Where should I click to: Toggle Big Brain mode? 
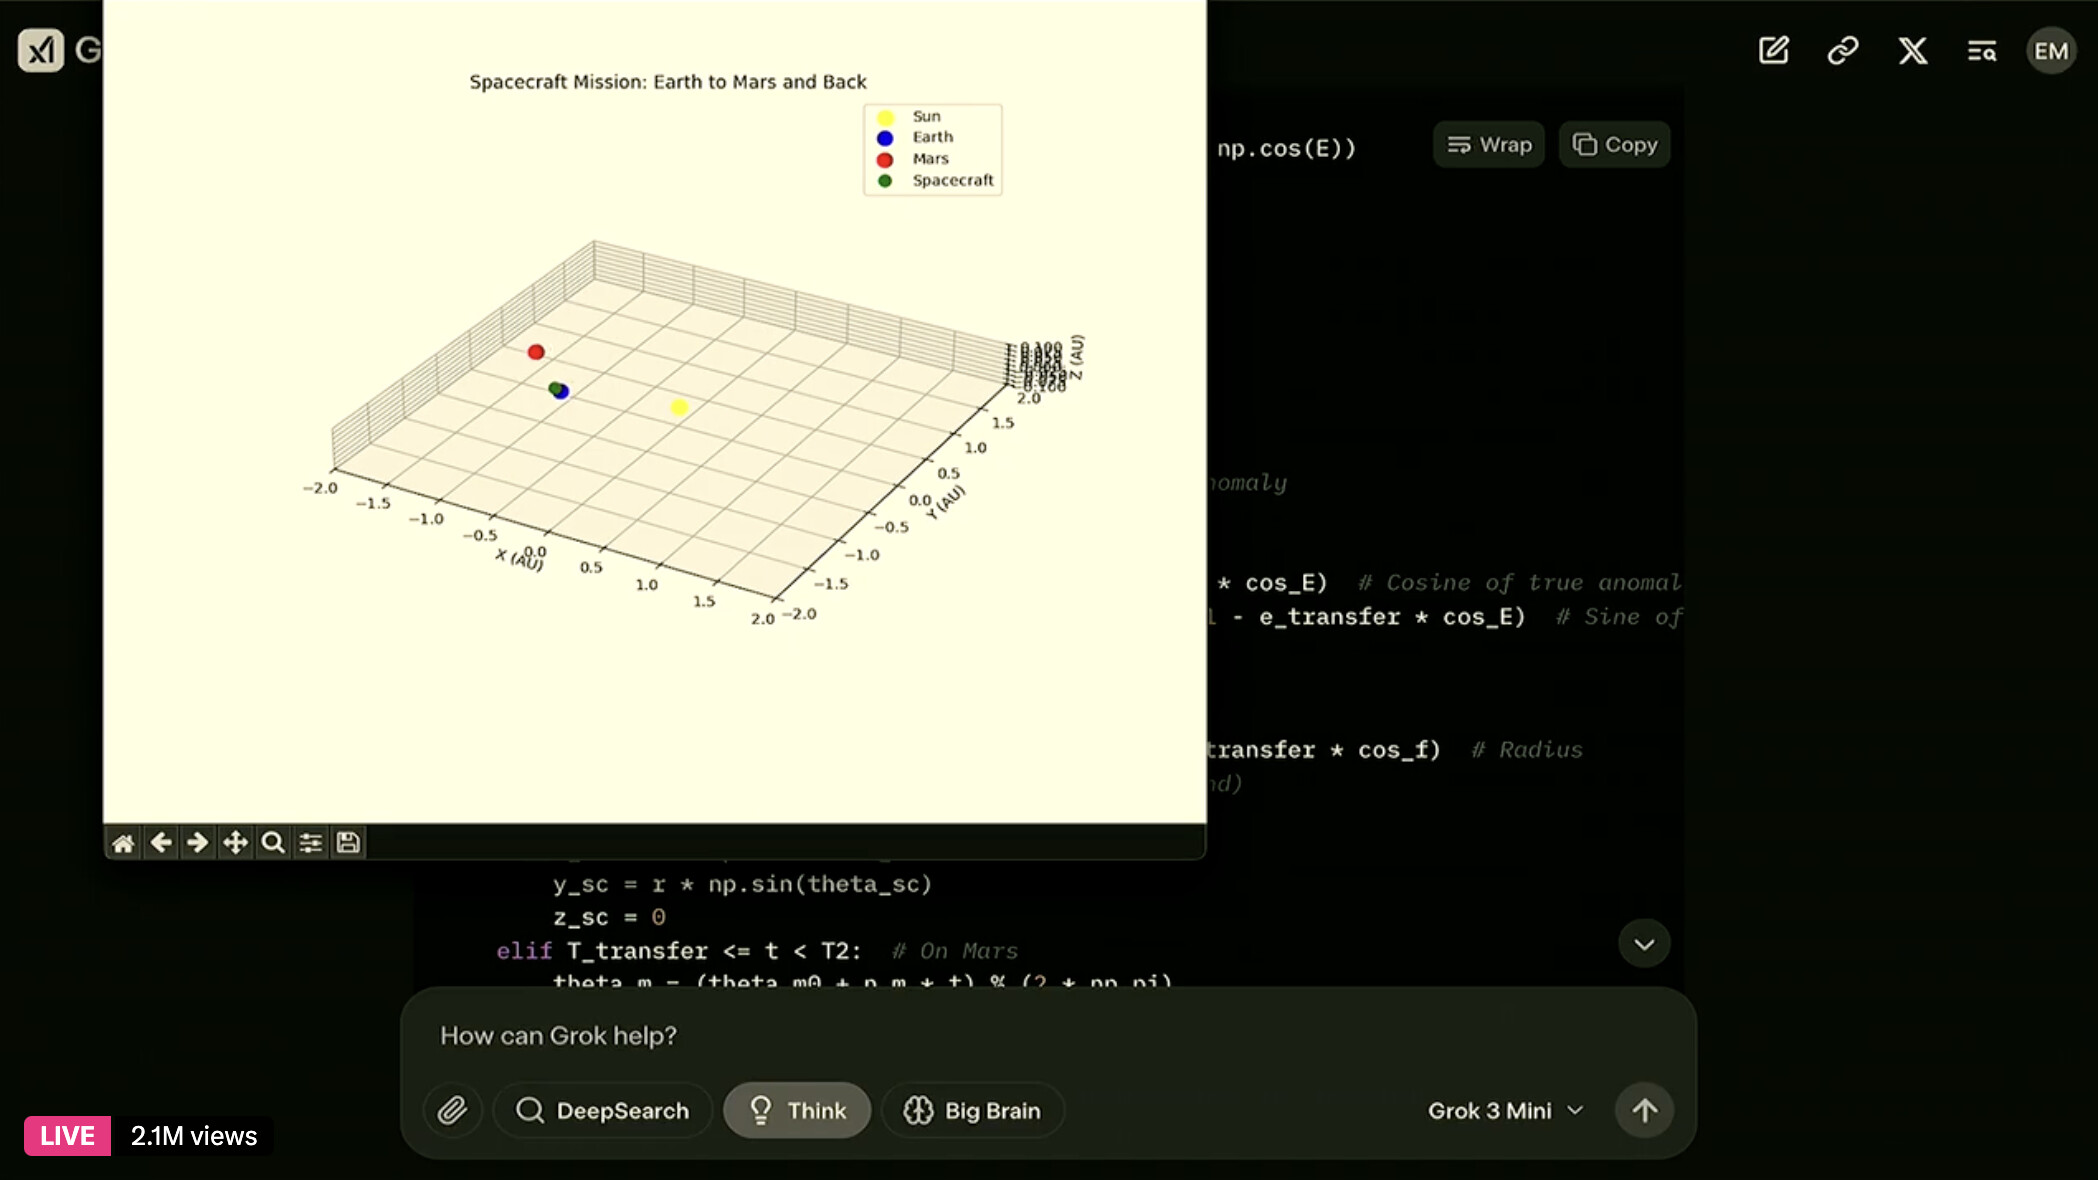[x=972, y=1110]
